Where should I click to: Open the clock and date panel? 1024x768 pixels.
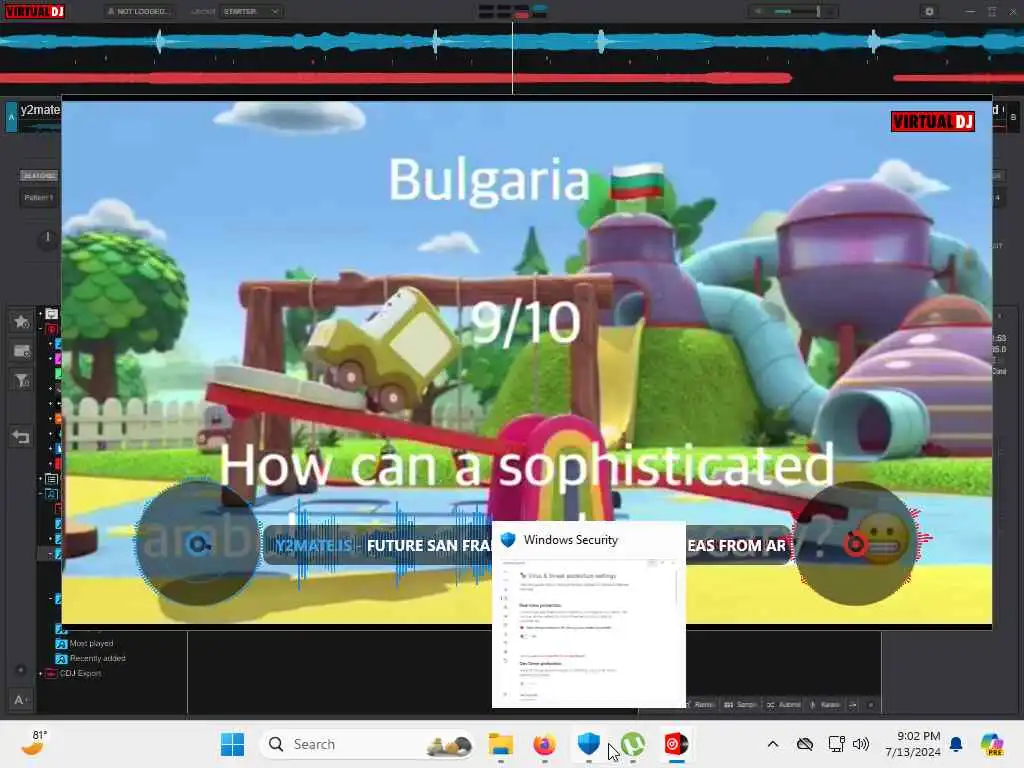click(x=913, y=744)
